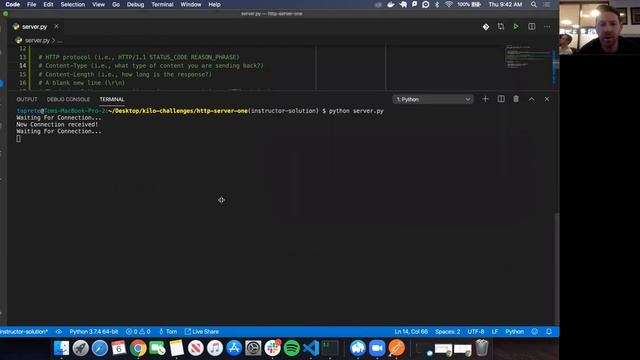Viewport: 640px width, 360px height.
Task: Open the Help menu
Action: 214,4
